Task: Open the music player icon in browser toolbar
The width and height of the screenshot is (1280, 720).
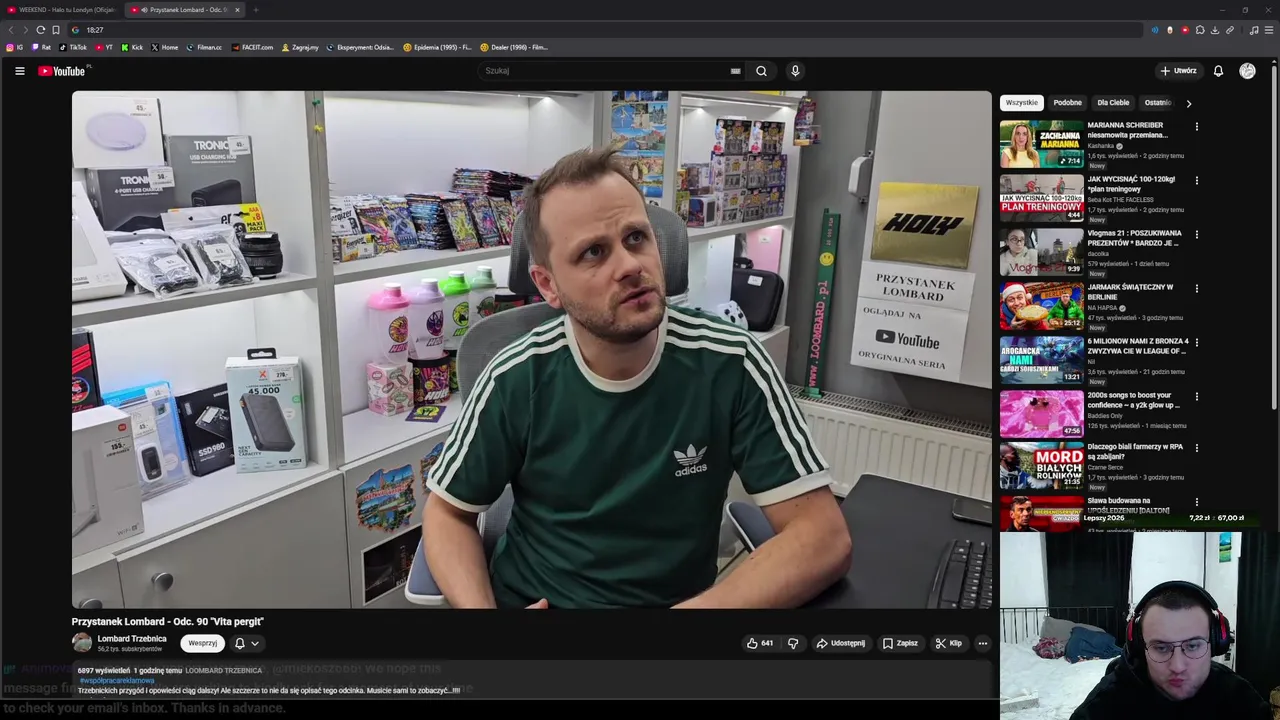Action: (x=1254, y=30)
